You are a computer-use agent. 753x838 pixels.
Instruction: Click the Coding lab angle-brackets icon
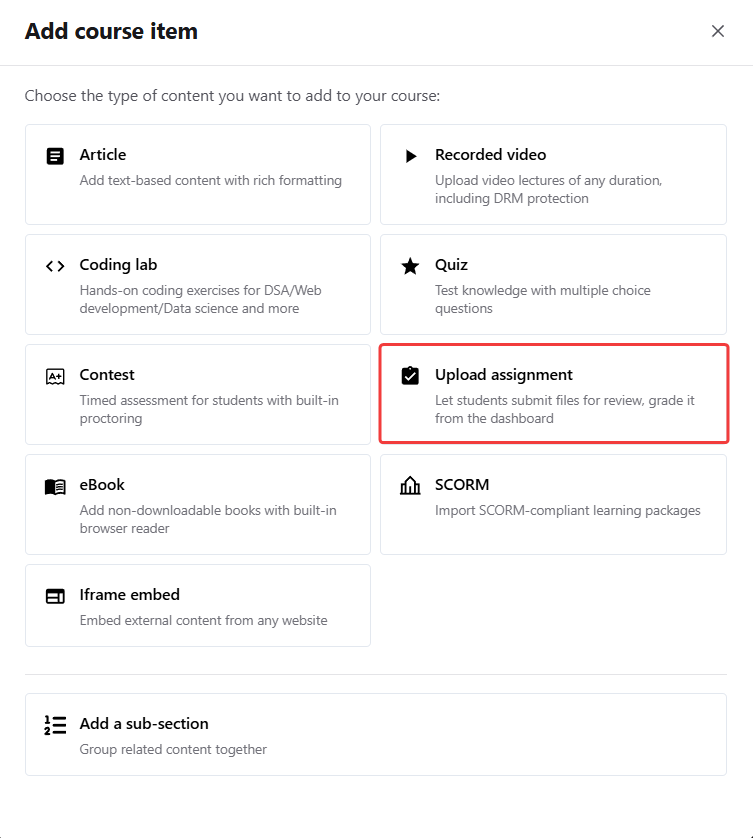(x=55, y=266)
